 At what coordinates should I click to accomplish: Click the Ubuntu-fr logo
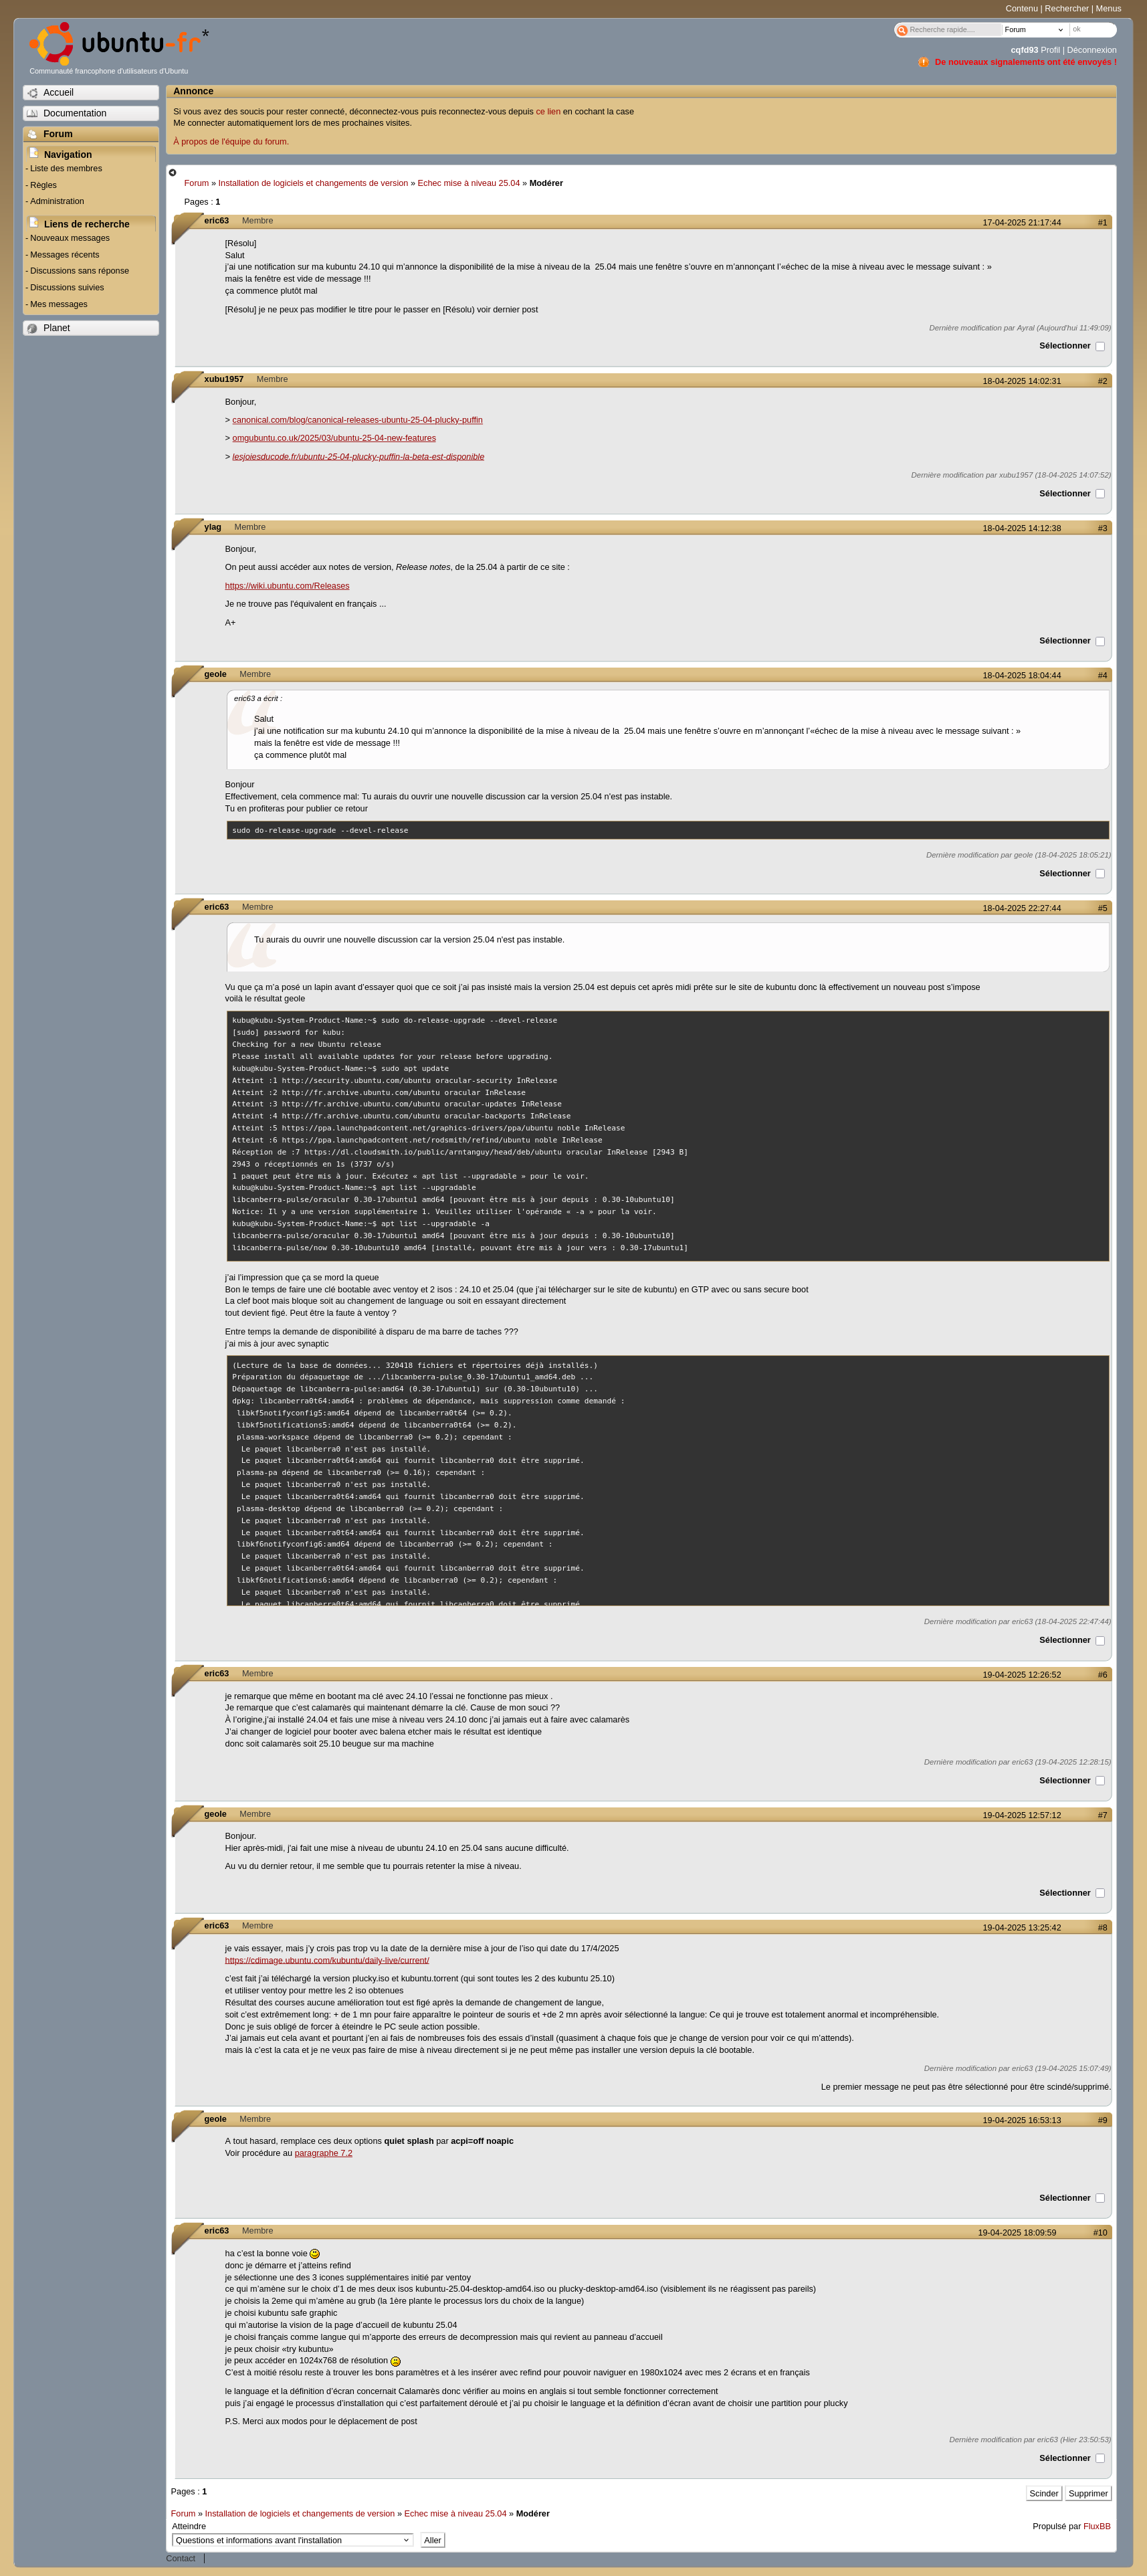[x=119, y=44]
